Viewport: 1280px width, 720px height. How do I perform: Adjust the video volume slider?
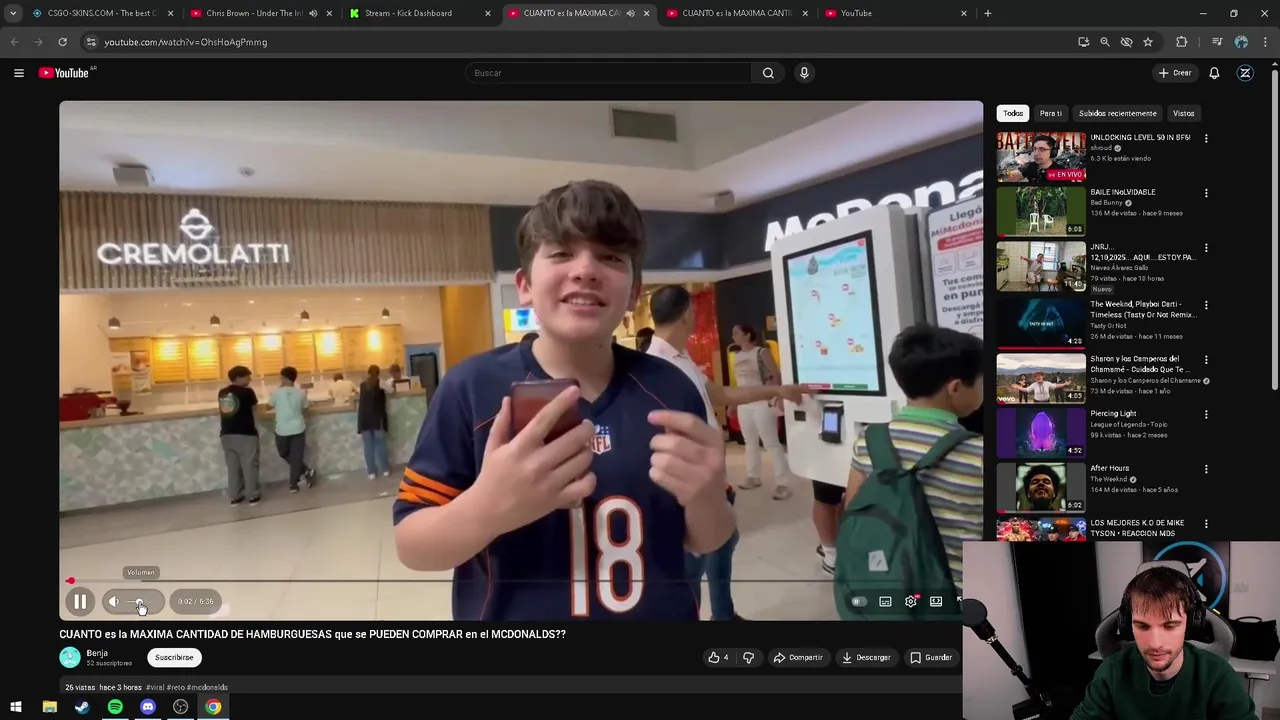142,601
